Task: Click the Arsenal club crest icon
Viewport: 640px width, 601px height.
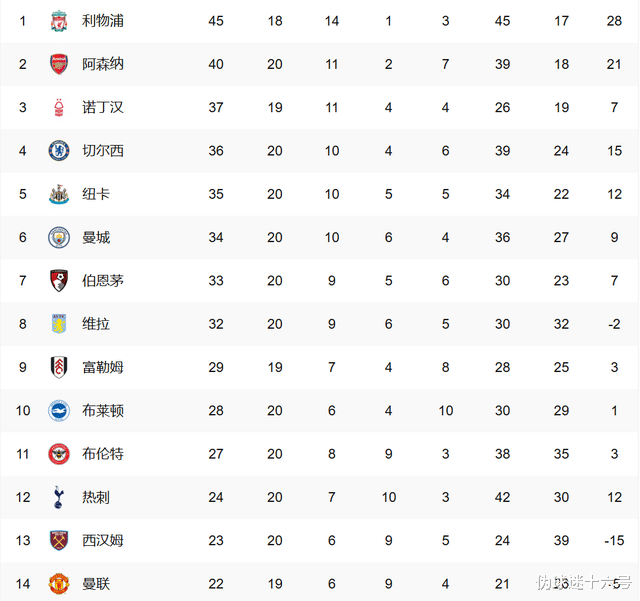Action: click(59, 64)
